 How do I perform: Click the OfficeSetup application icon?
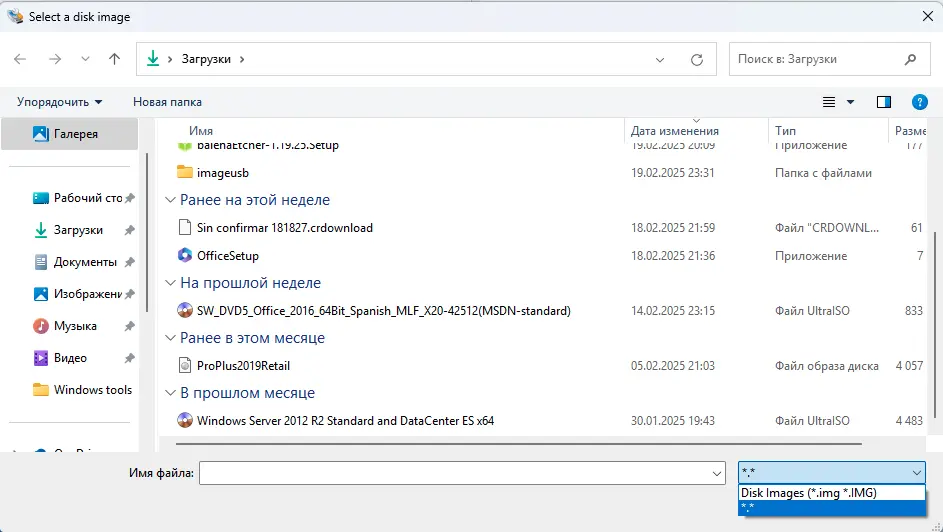click(185, 255)
